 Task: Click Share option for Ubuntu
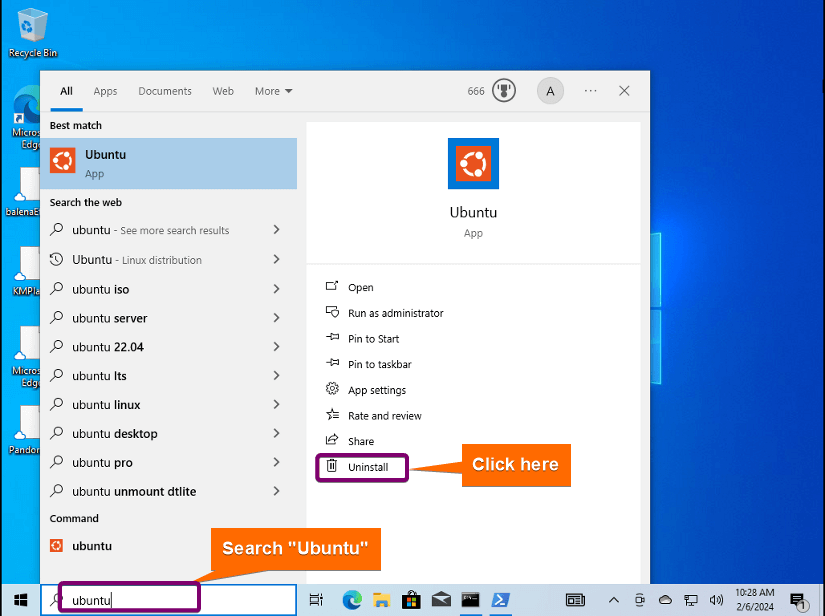350,441
